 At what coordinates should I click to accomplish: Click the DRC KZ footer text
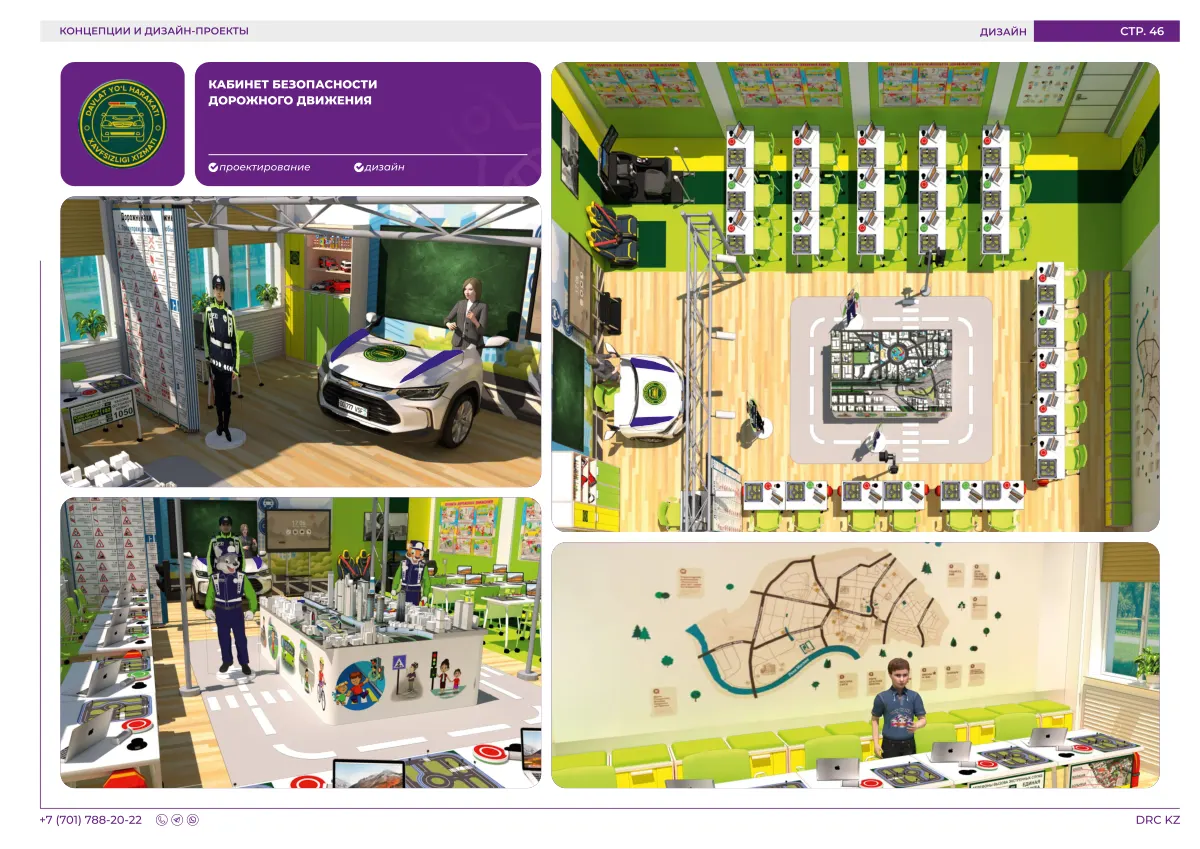[x=1158, y=820]
